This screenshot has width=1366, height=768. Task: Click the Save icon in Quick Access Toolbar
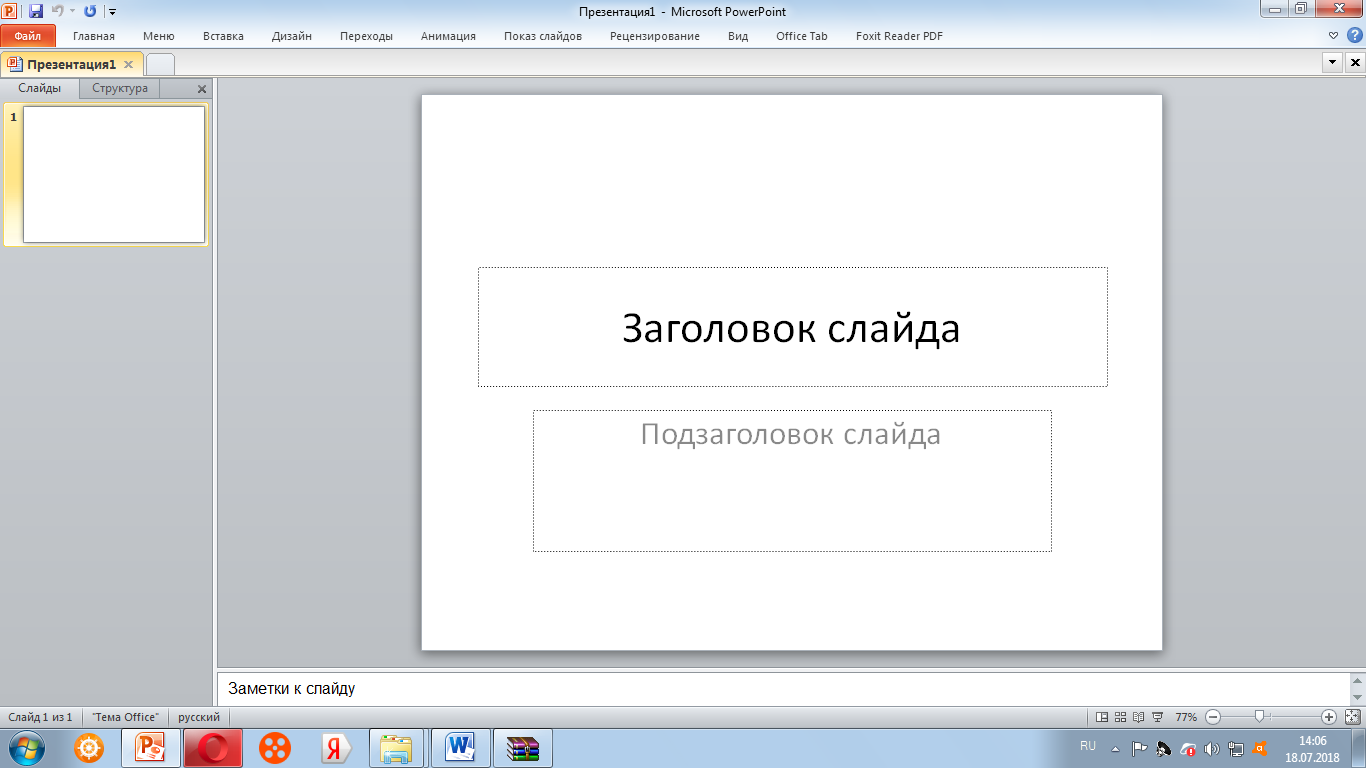coord(36,11)
